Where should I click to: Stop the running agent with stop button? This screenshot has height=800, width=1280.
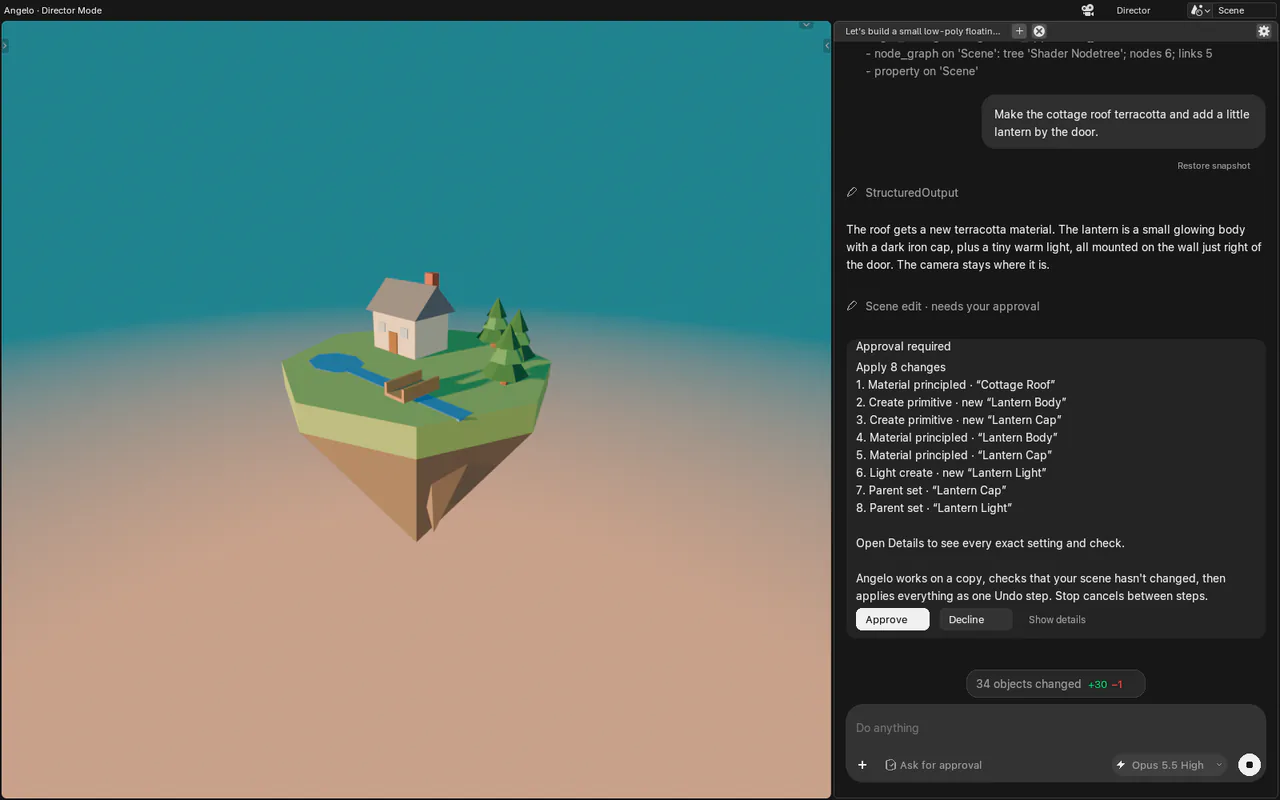1249,765
